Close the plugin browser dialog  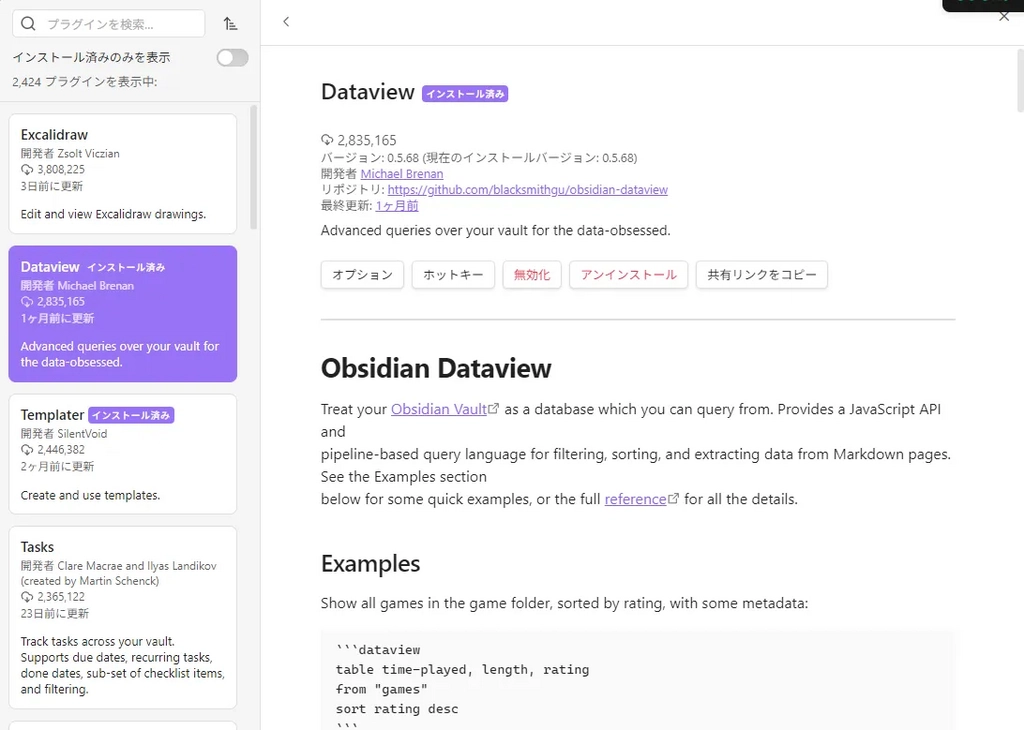coord(1004,17)
